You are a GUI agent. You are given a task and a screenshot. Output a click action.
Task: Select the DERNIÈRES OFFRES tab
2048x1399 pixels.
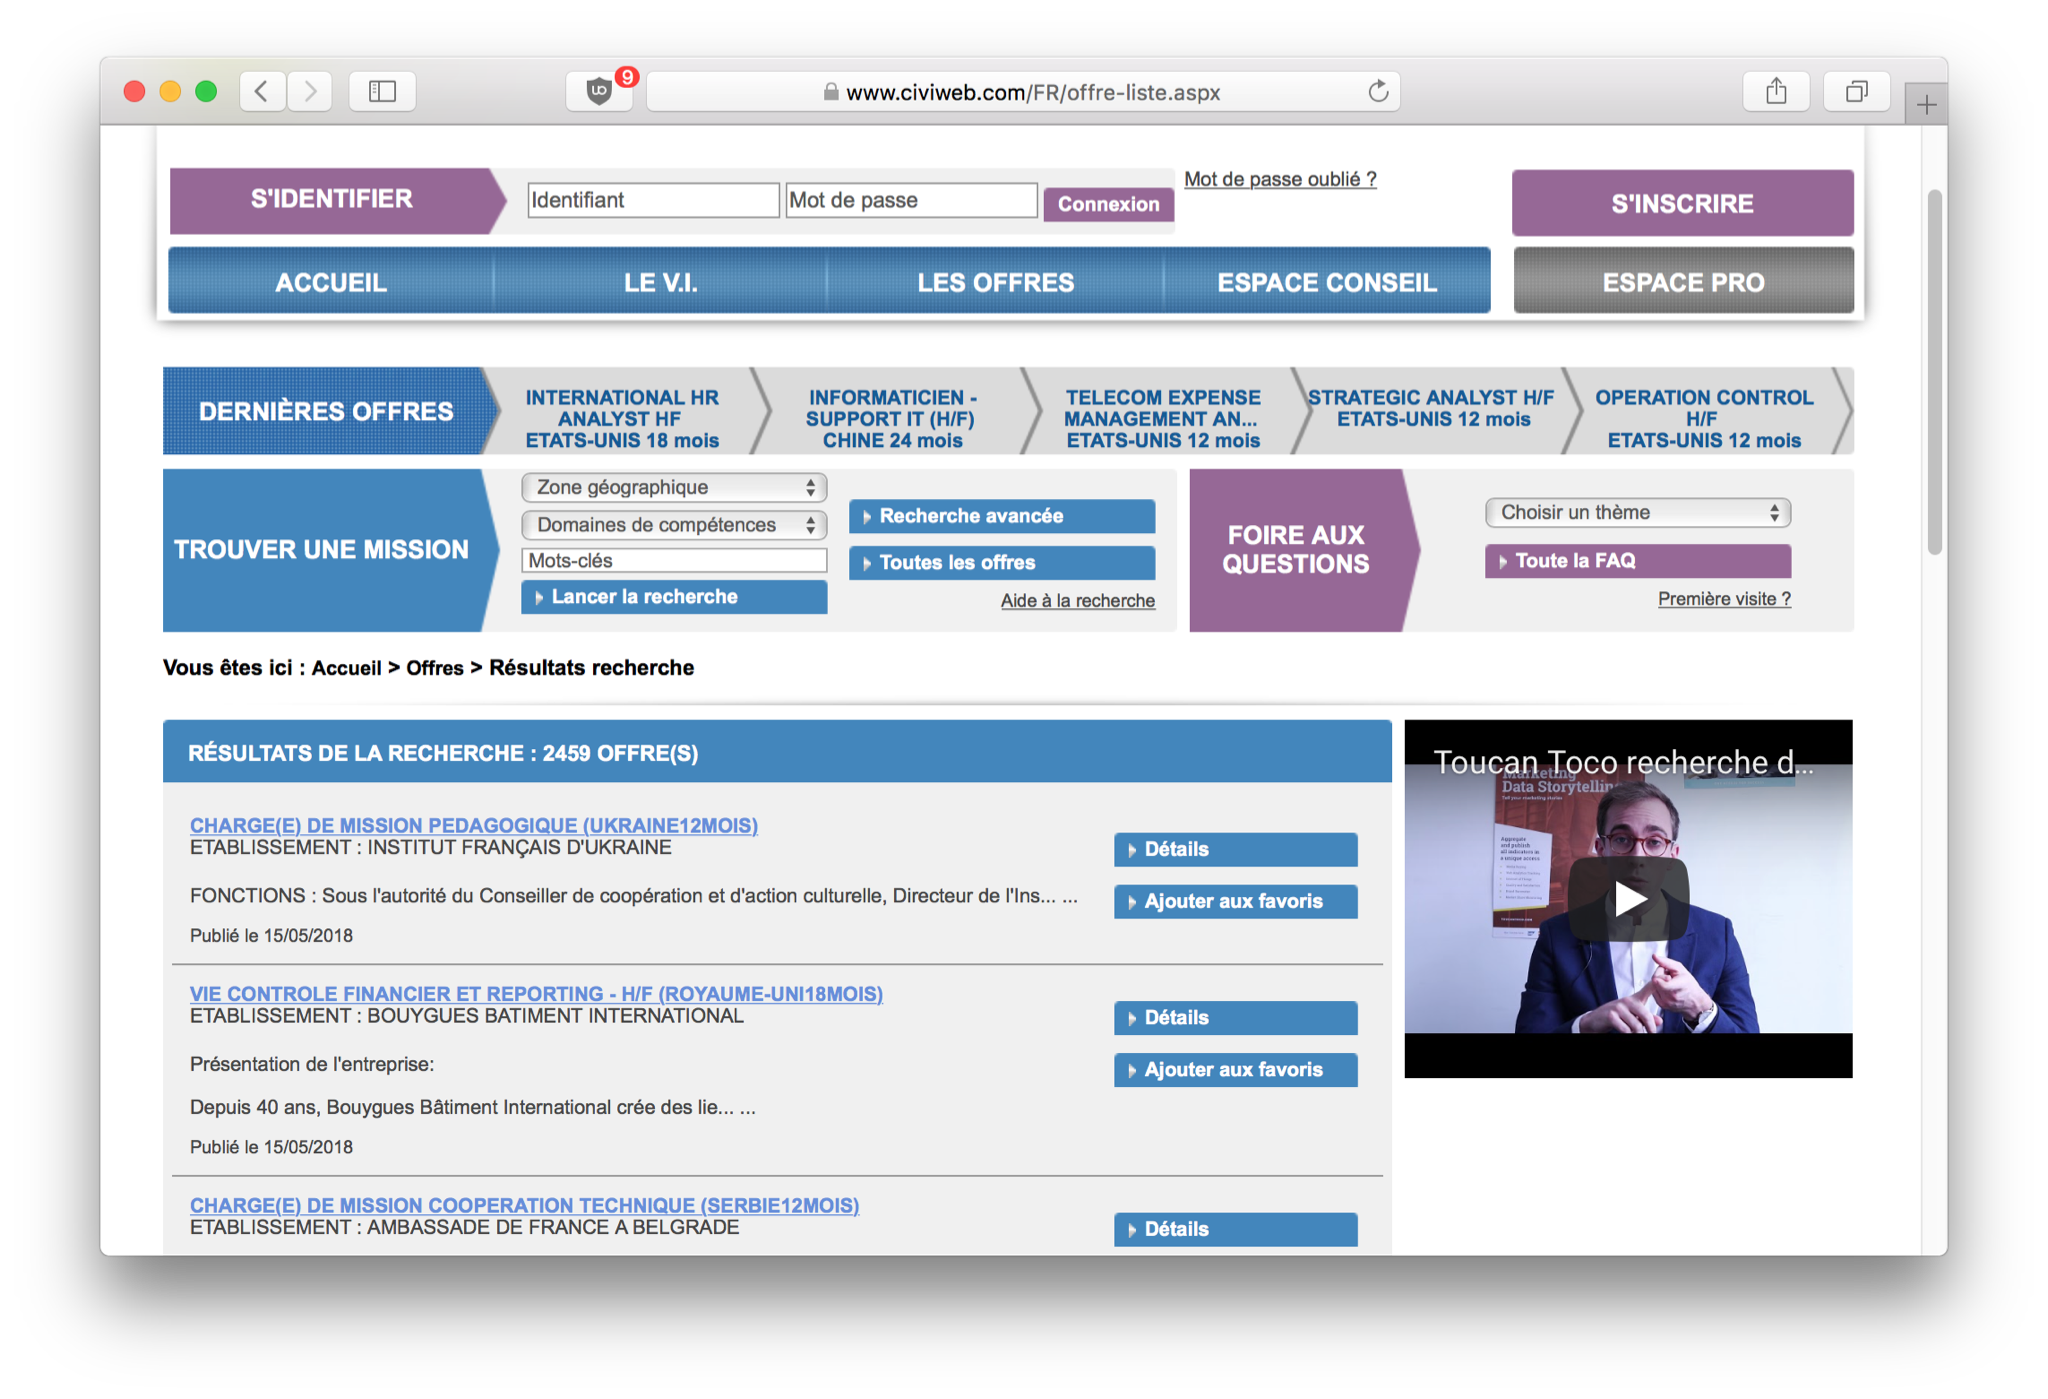(x=326, y=411)
